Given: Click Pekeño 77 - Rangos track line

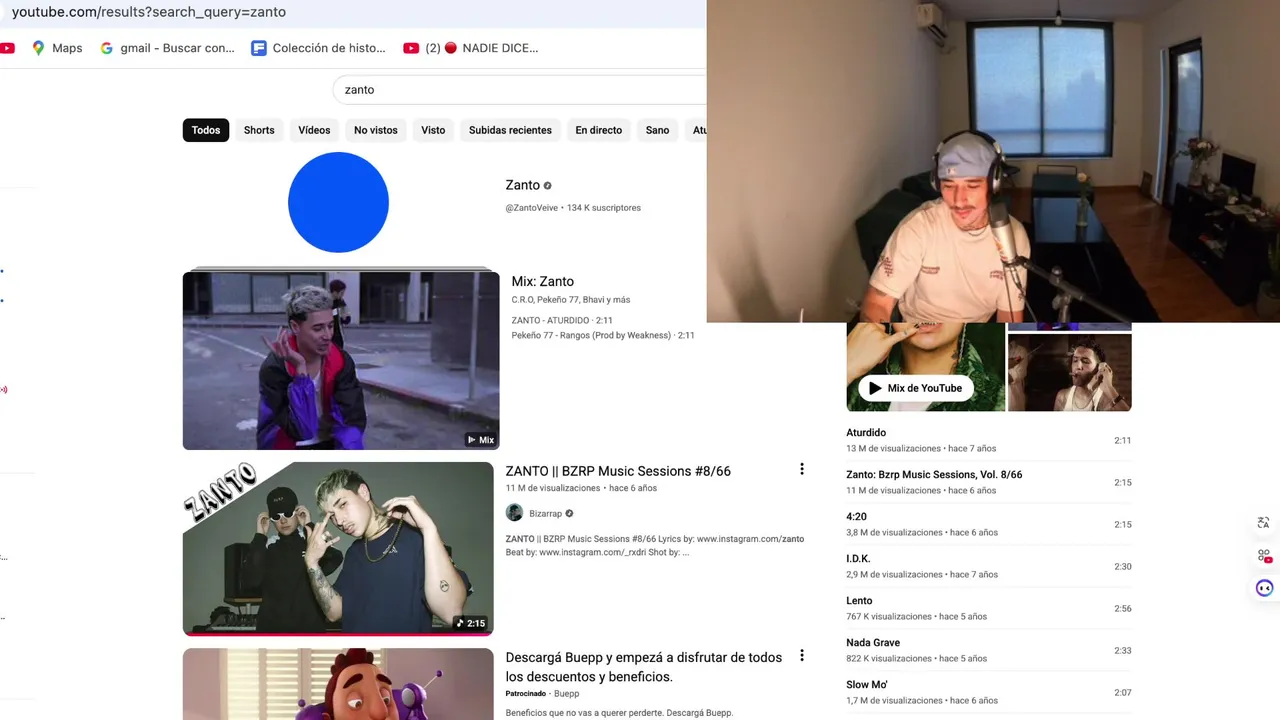Looking at the screenshot, I should [603, 335].
